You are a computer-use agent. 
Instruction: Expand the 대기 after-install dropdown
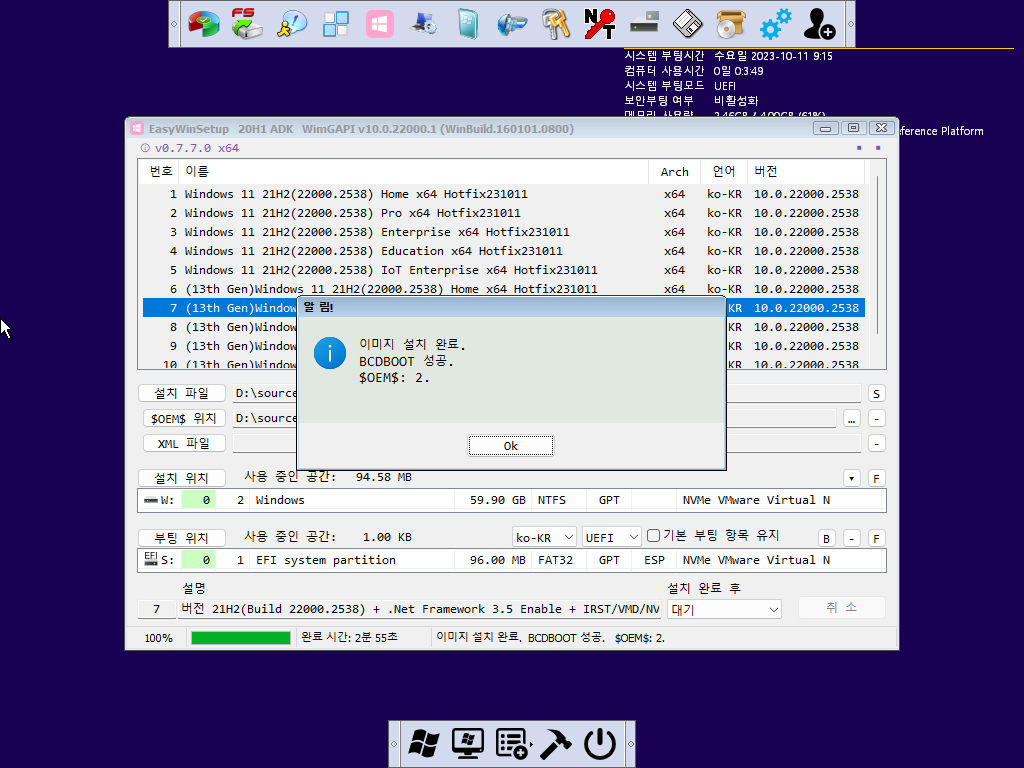click(724, 609)
